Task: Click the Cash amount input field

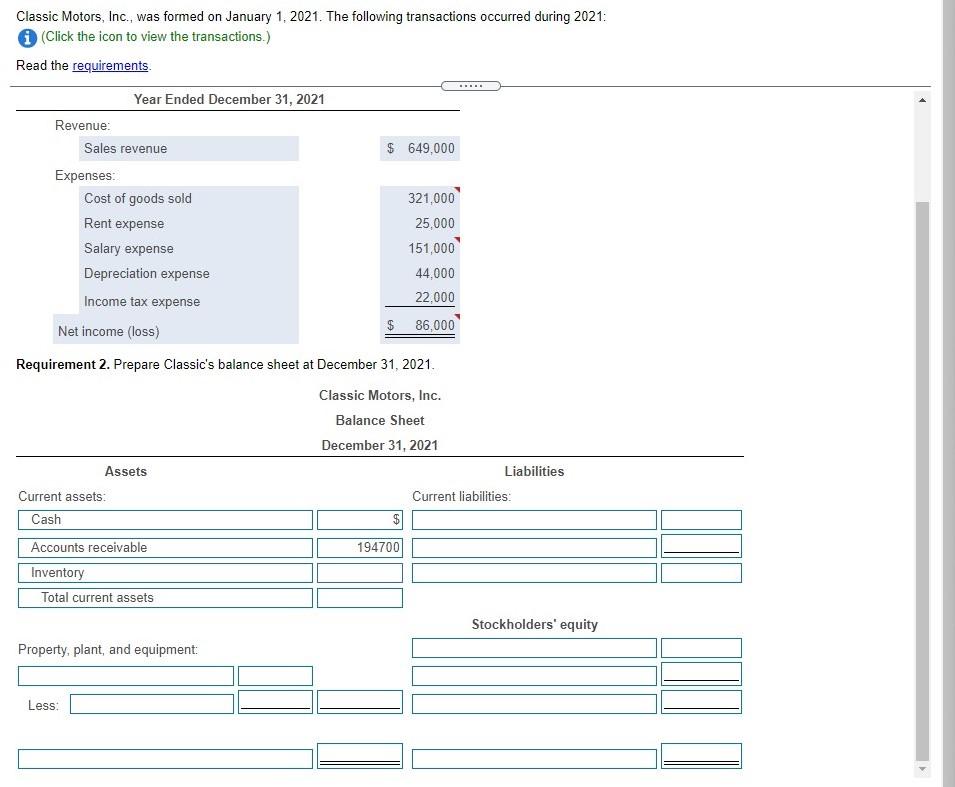Action: [x=360, y=520]
